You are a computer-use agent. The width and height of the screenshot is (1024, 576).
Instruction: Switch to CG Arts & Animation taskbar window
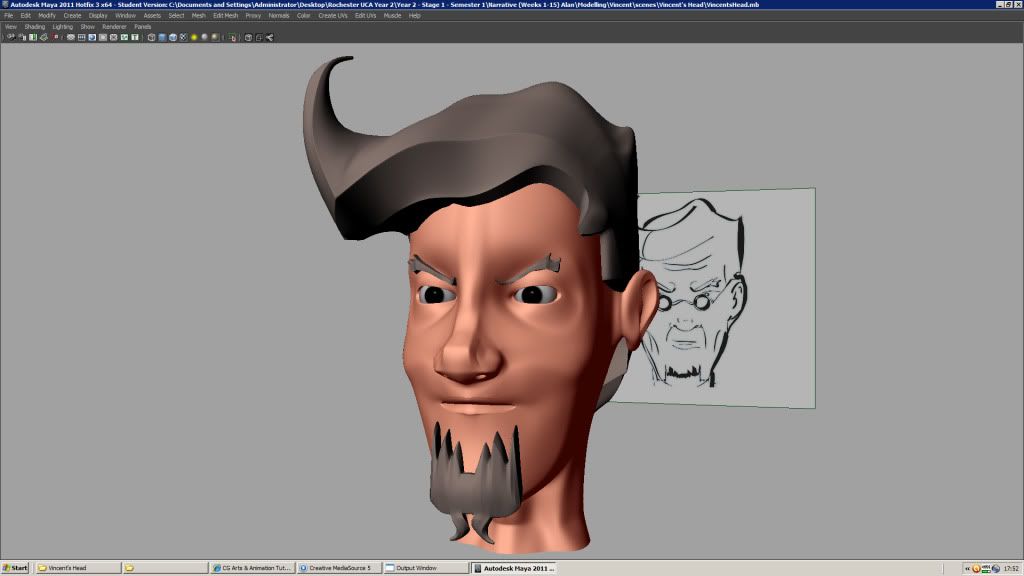[x=252, y=568]
